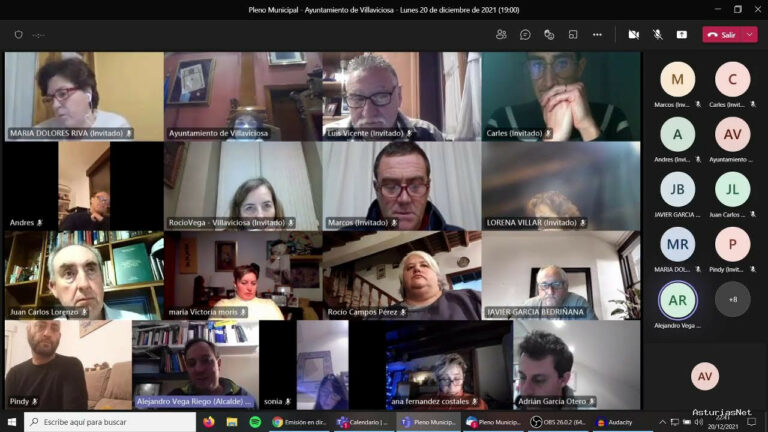Toggle the camera on or off
The width and height of the screenshot is (768, 432).
click(633, 34)
